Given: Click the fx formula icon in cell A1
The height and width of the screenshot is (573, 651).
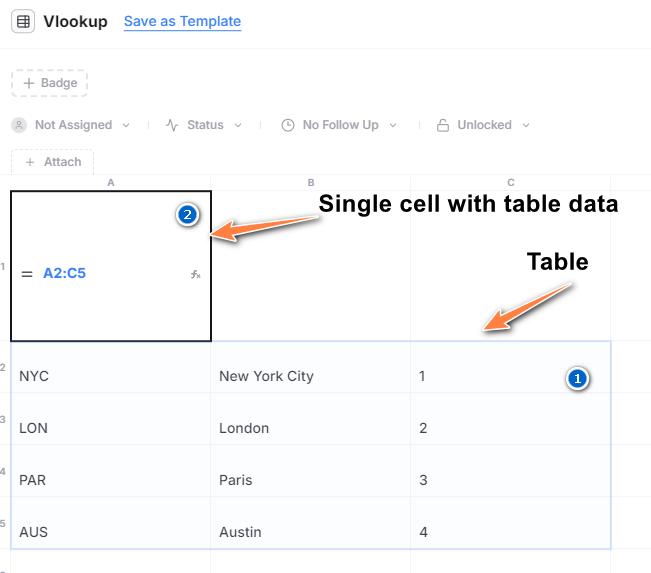Looking at the screenshot, I should point(196,274).
